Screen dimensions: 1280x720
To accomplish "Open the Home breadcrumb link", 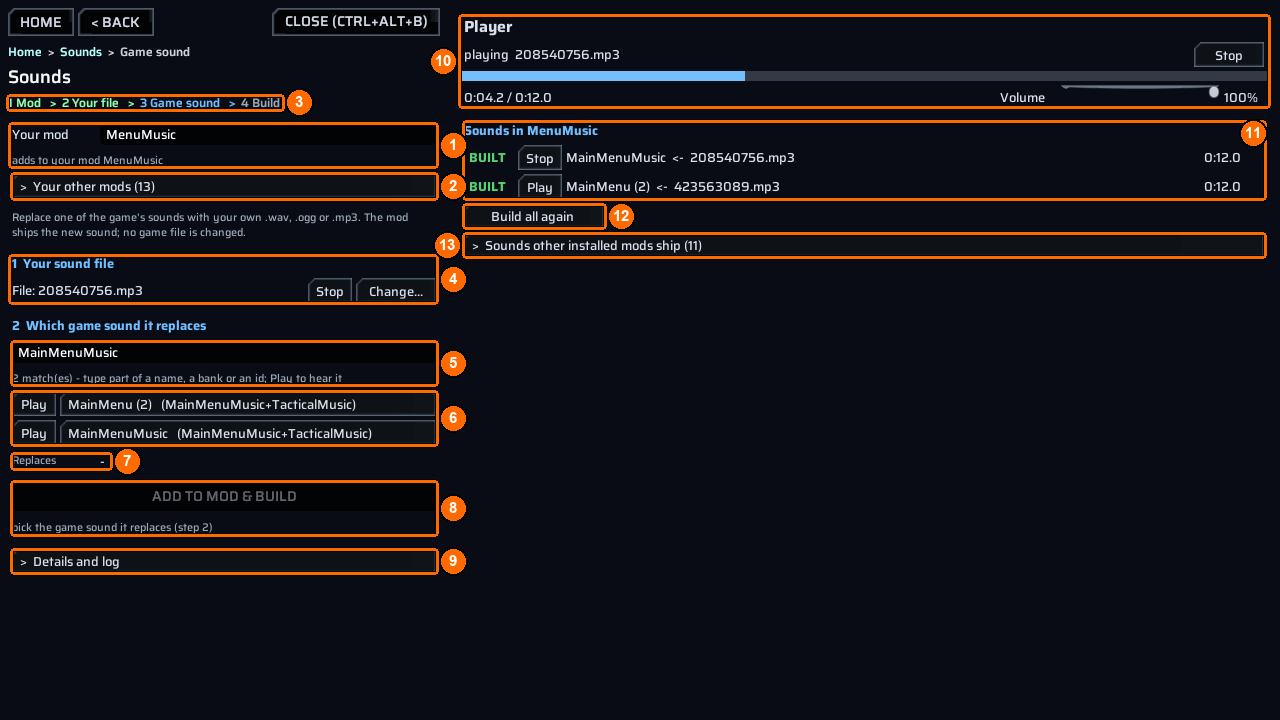I will [x=25, y=52].
